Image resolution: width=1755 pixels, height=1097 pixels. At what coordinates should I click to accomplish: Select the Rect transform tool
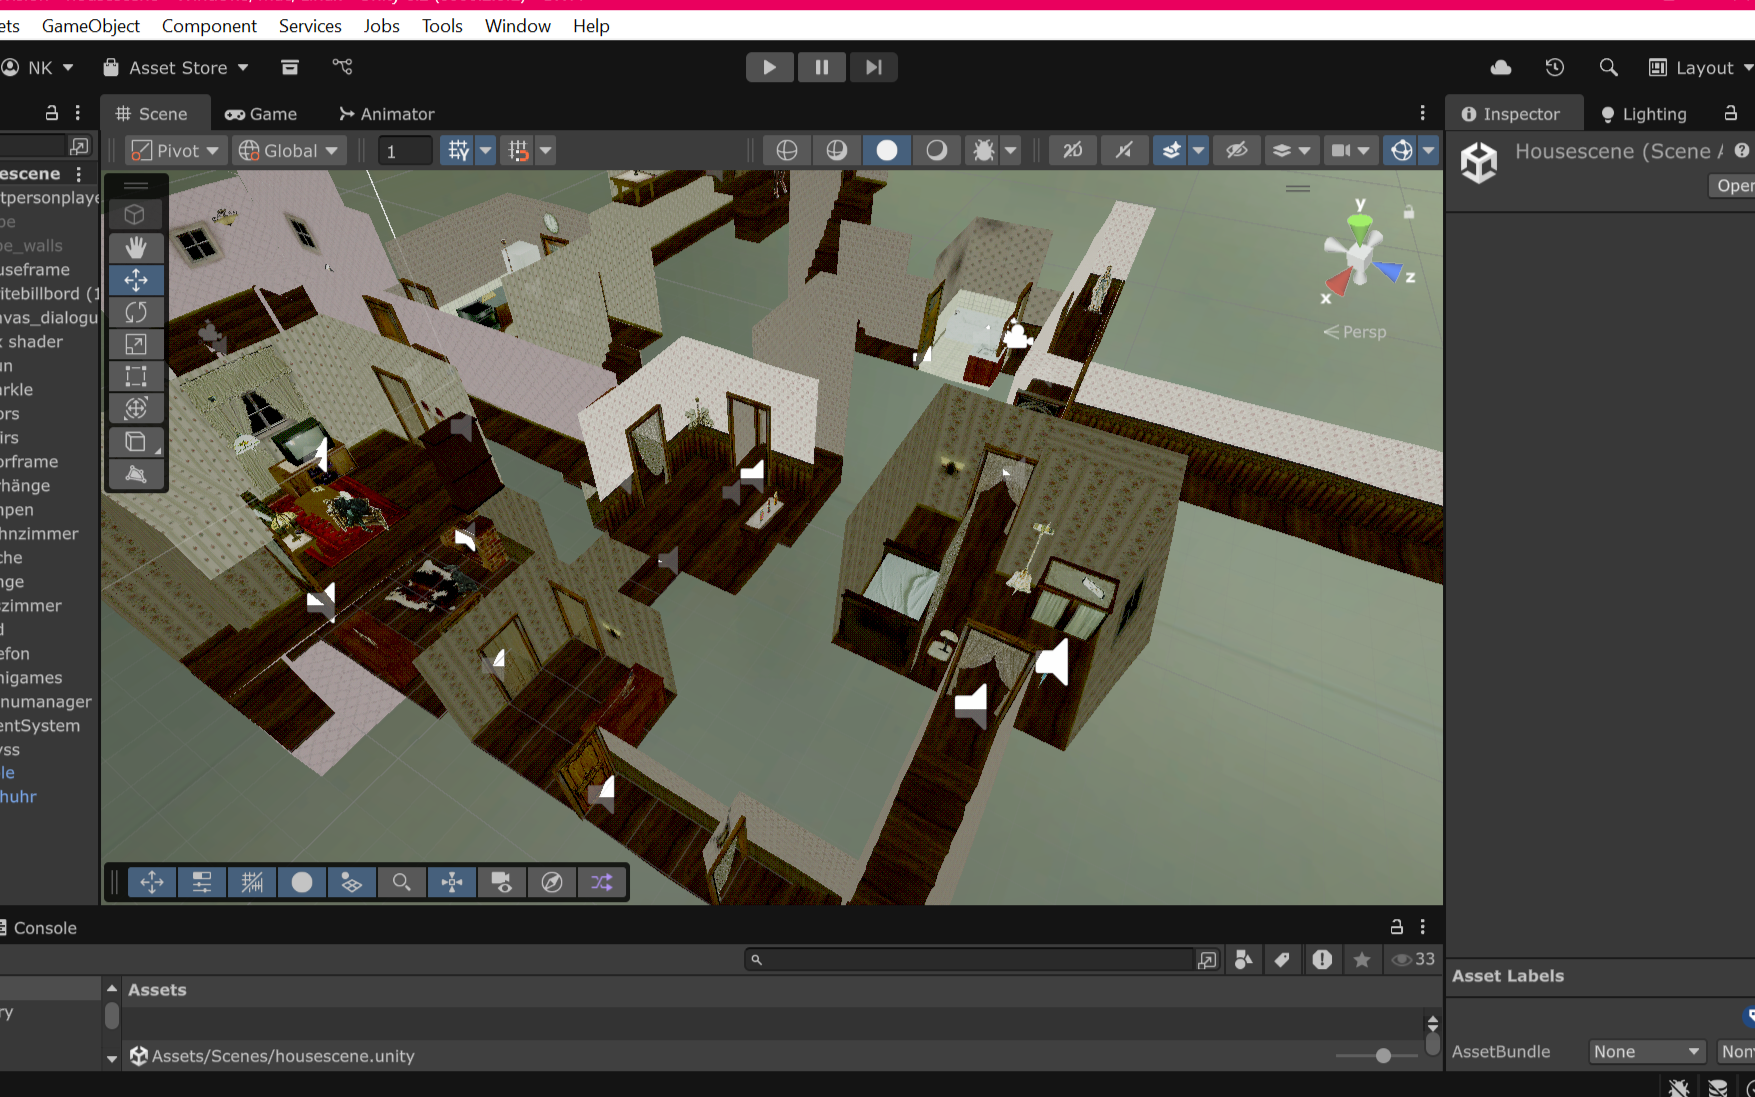coord(136,376)
